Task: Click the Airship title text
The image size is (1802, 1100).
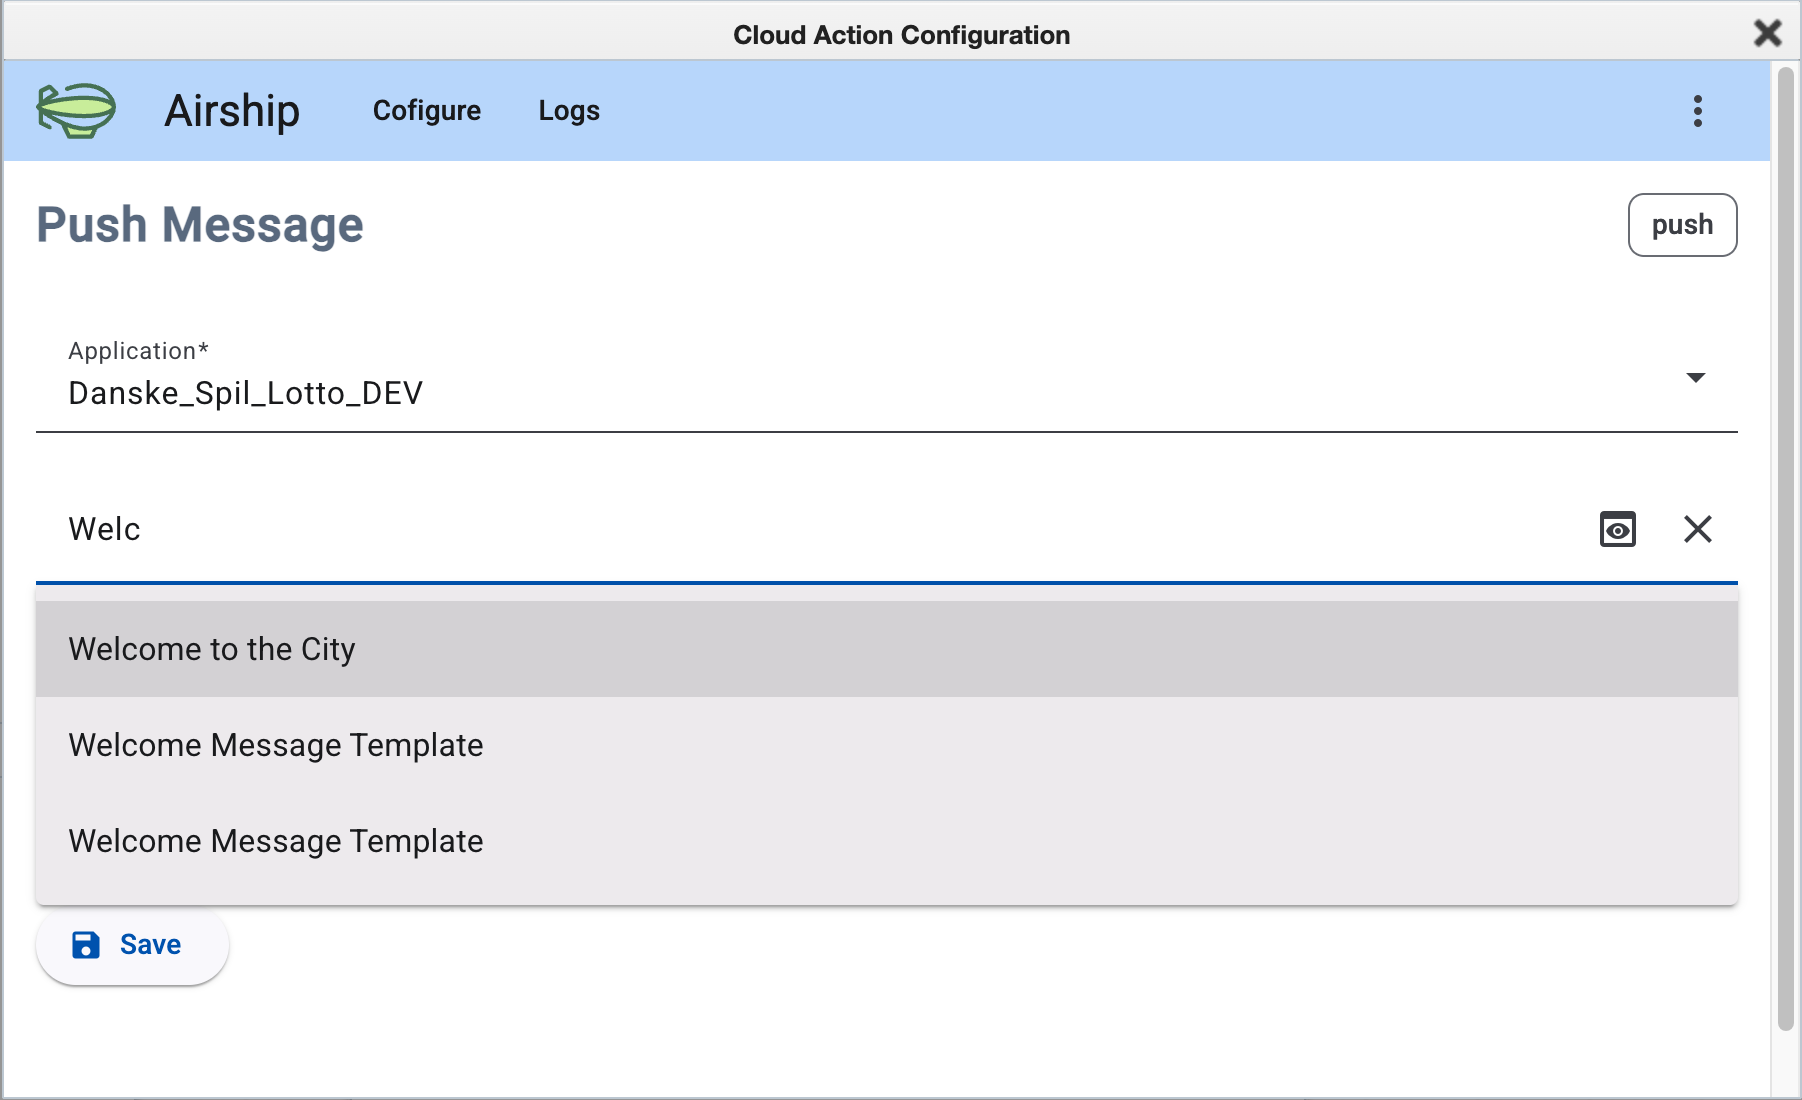Action: pyautogui.click(x=232, y=111)
